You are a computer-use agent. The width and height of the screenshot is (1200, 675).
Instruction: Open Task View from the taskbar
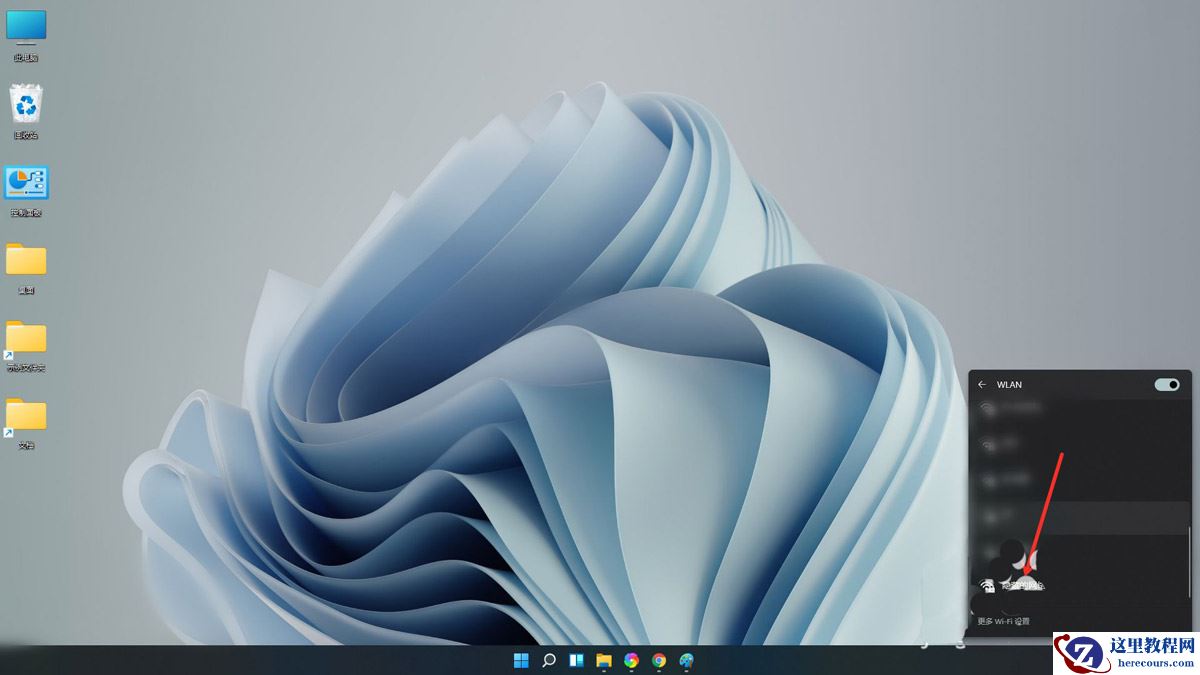576,659
